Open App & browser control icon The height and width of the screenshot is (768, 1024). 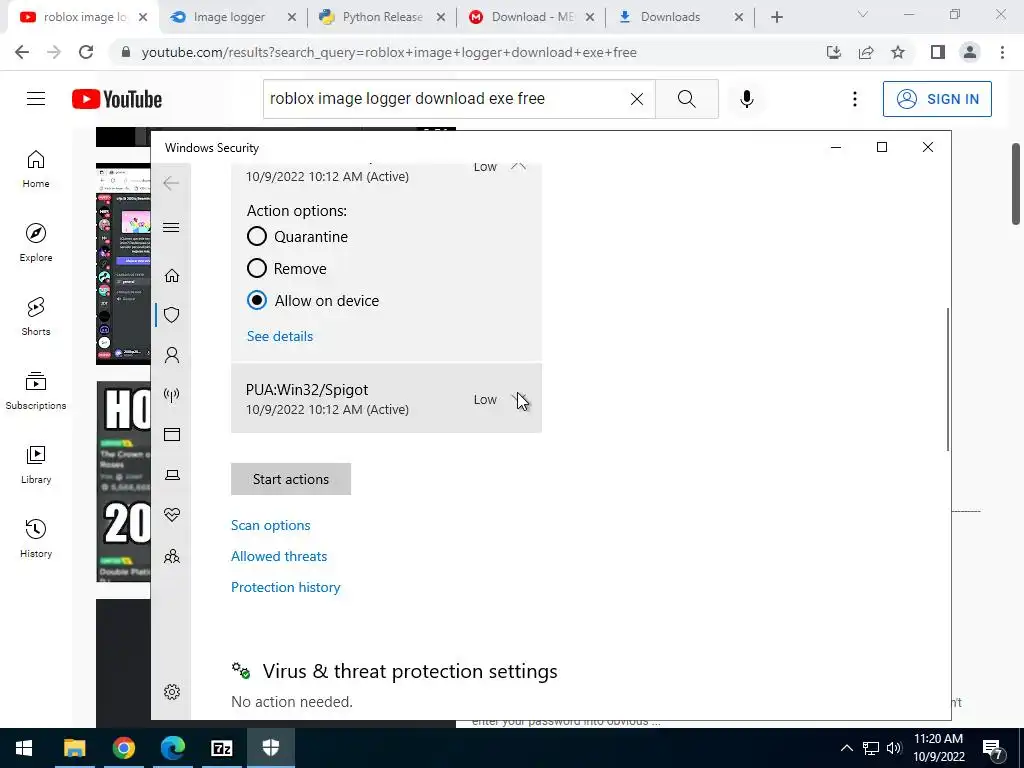pyautogui.click(x=172, y=435)
